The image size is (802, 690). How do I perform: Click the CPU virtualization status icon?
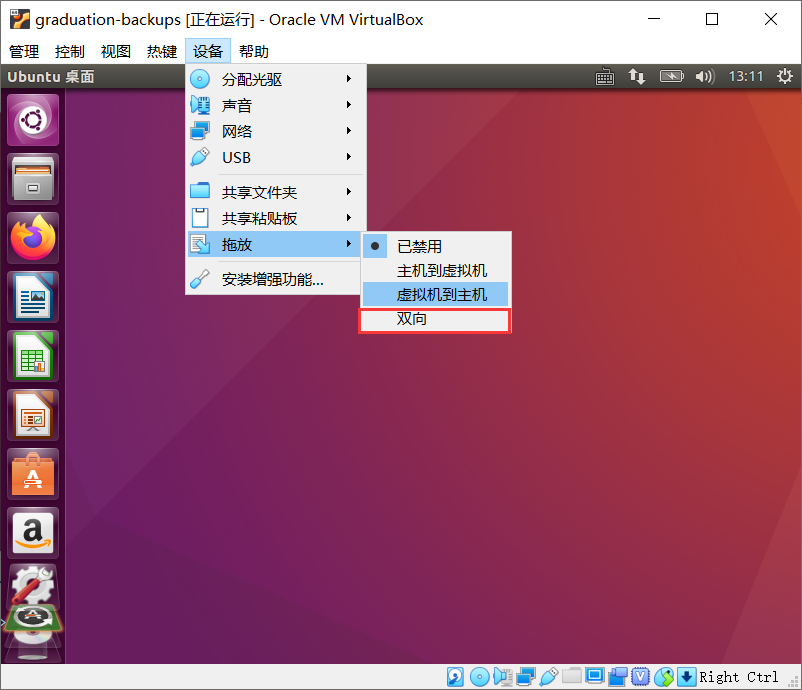pos(640,677)
